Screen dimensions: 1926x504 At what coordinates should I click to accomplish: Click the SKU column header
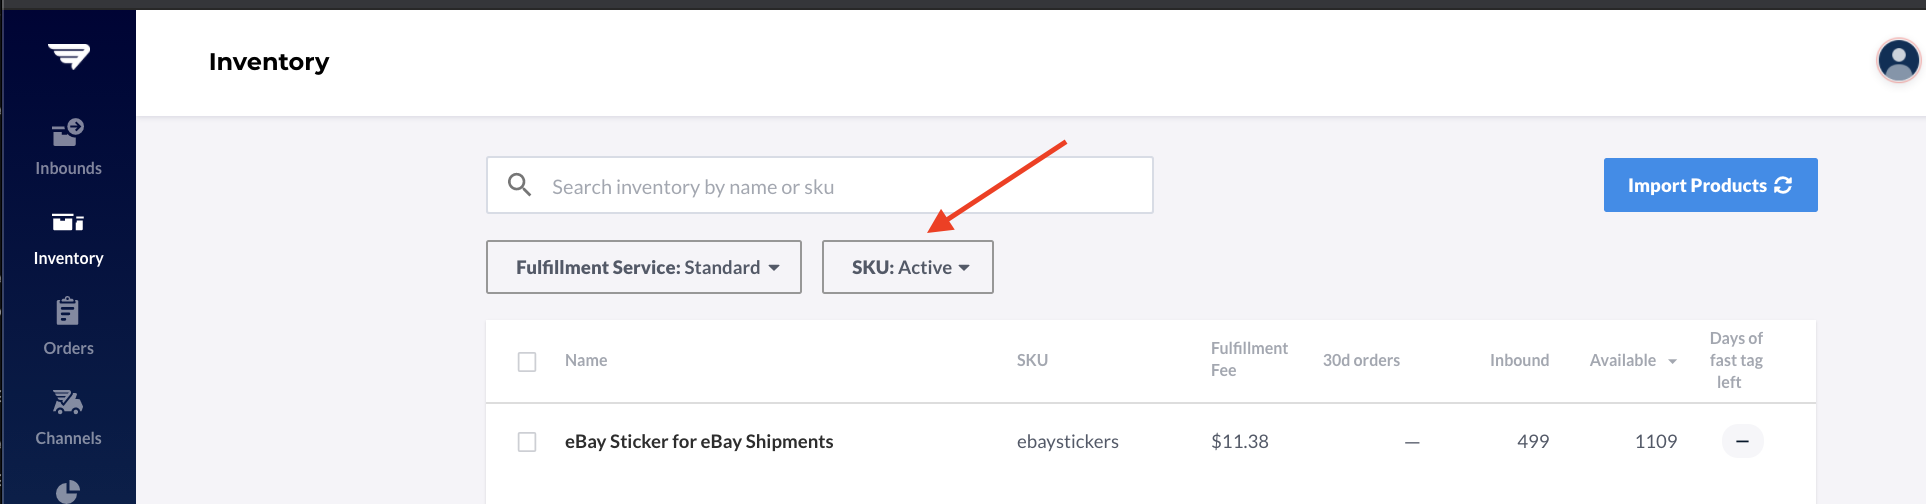[1032, 360]
